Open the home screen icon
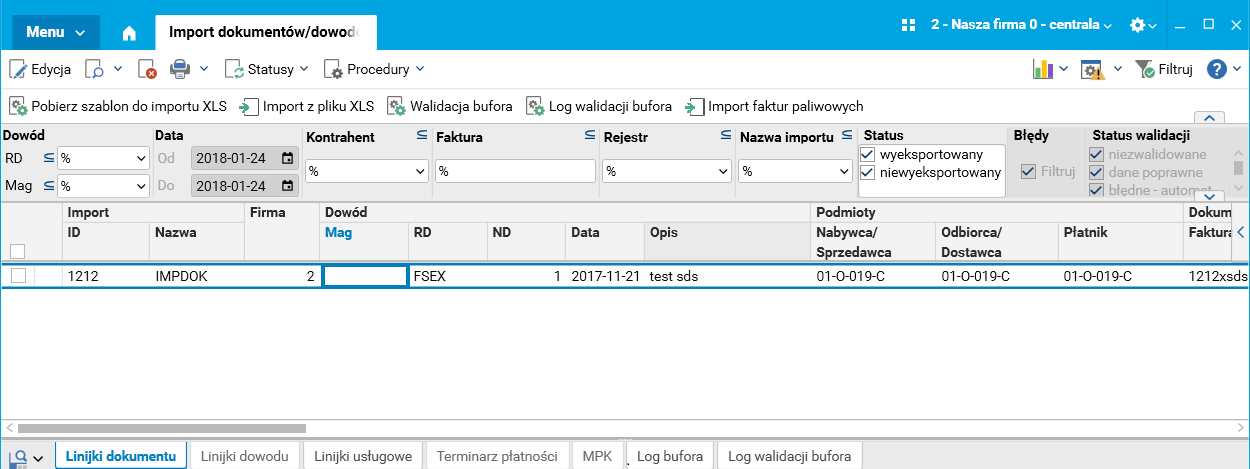1250x469 pixels. coord(129,32)
